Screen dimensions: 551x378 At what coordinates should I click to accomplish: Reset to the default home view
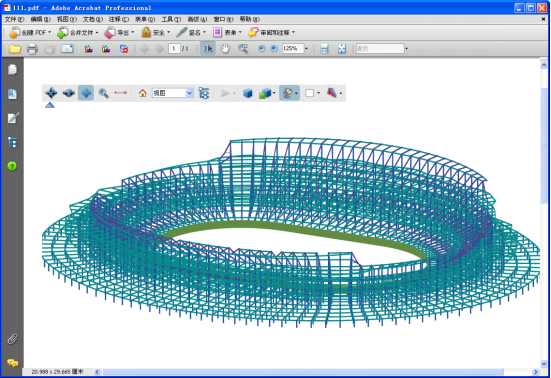[x=142, y=93]
